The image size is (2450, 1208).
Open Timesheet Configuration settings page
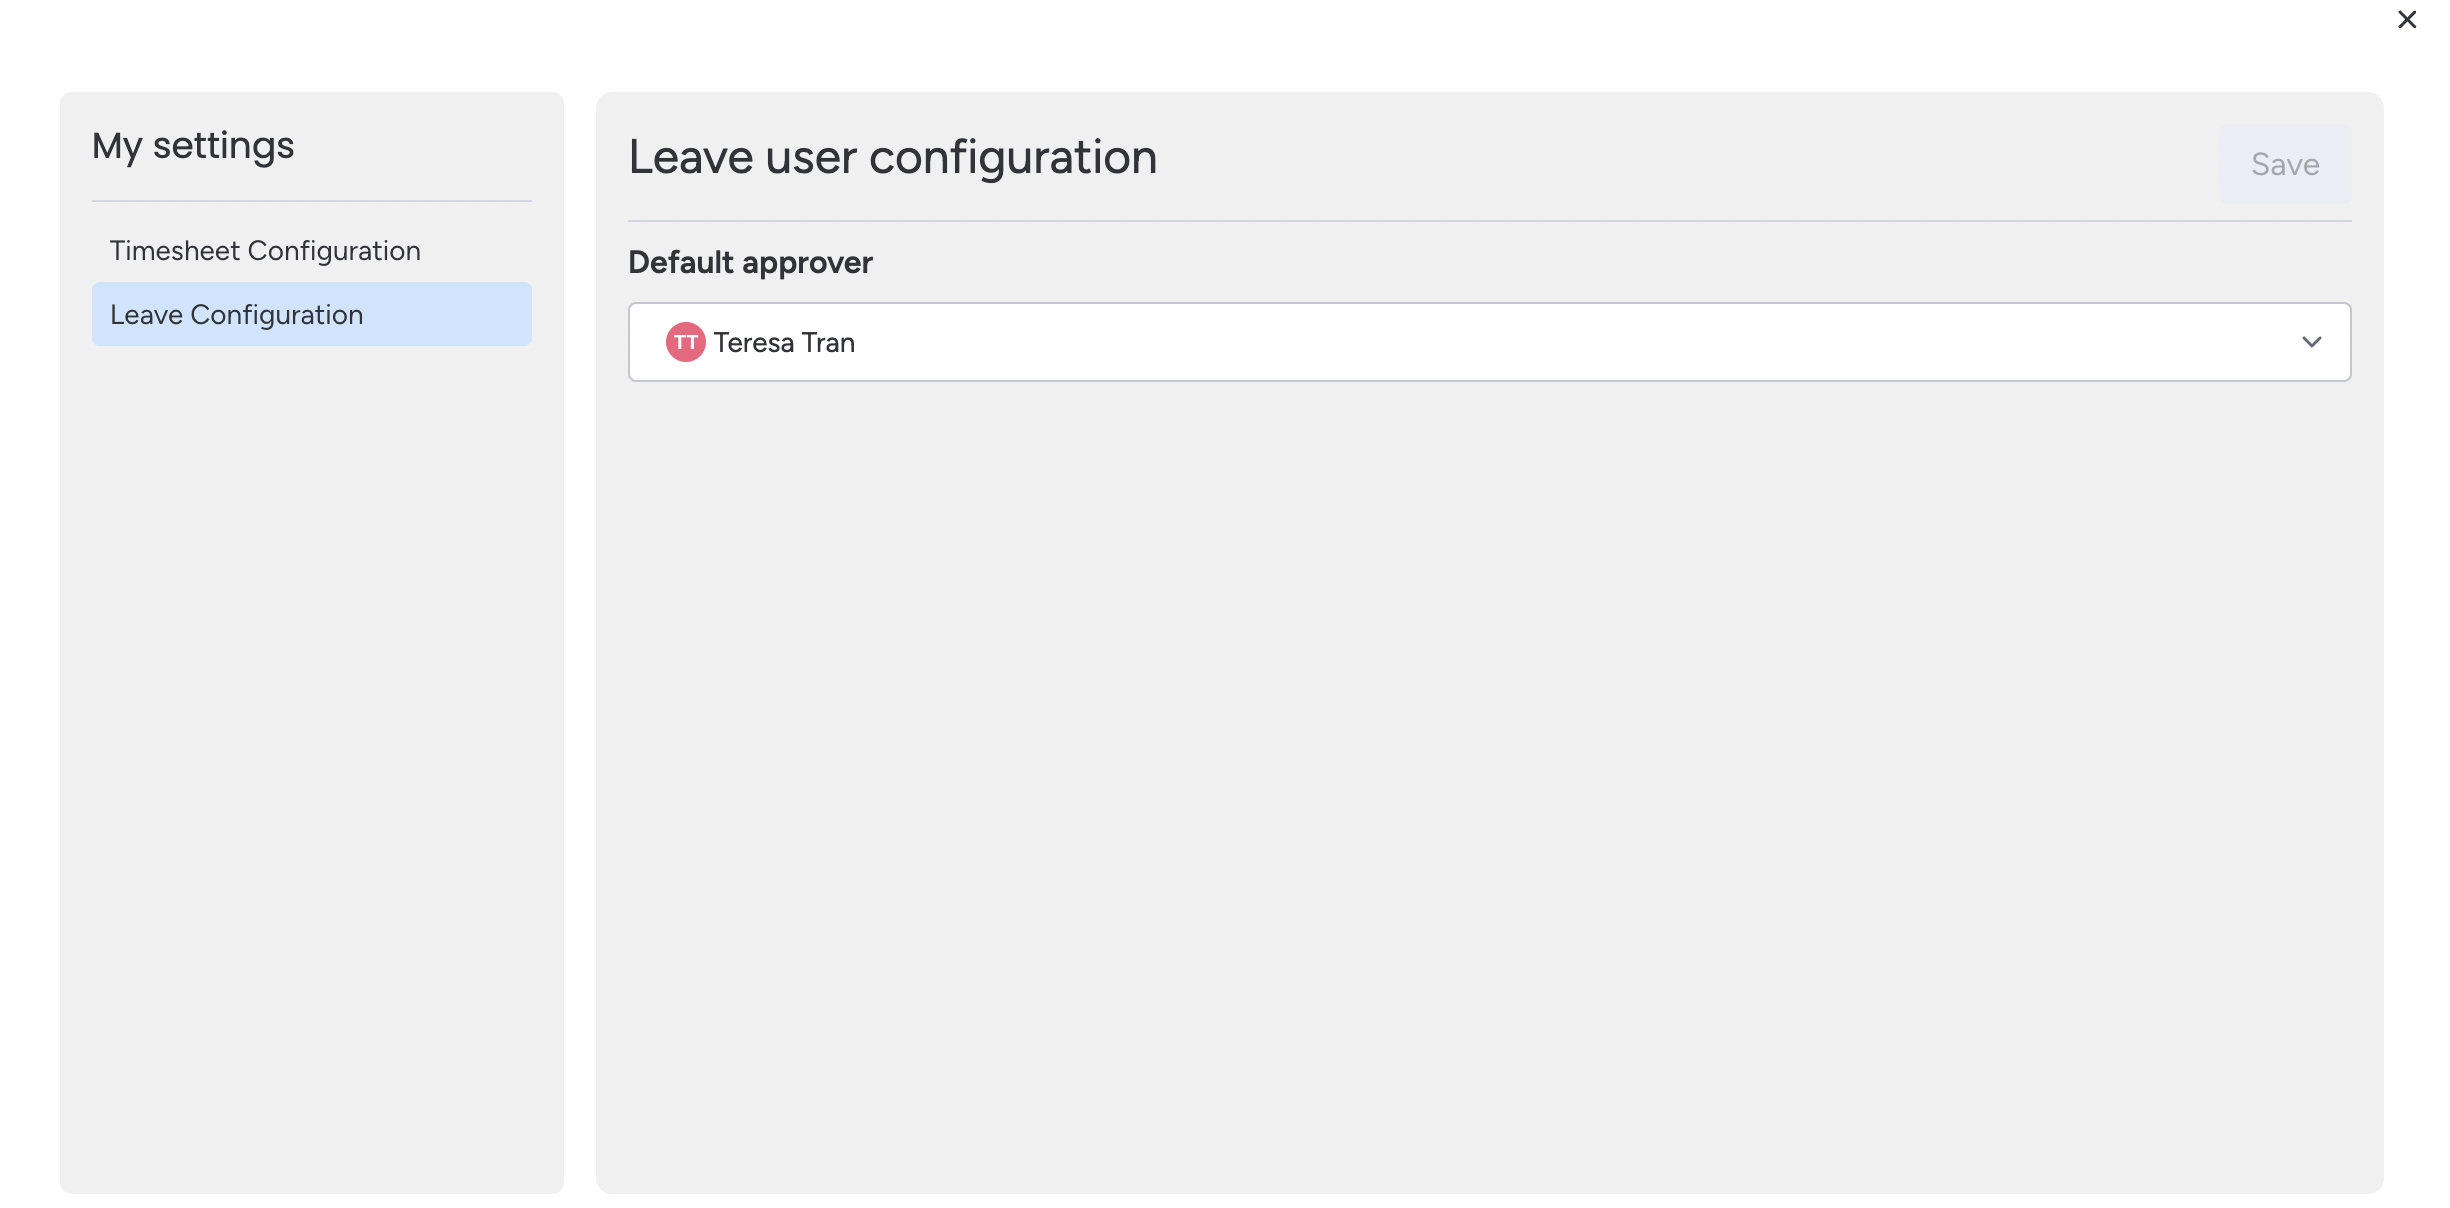[x=265, y=250]
